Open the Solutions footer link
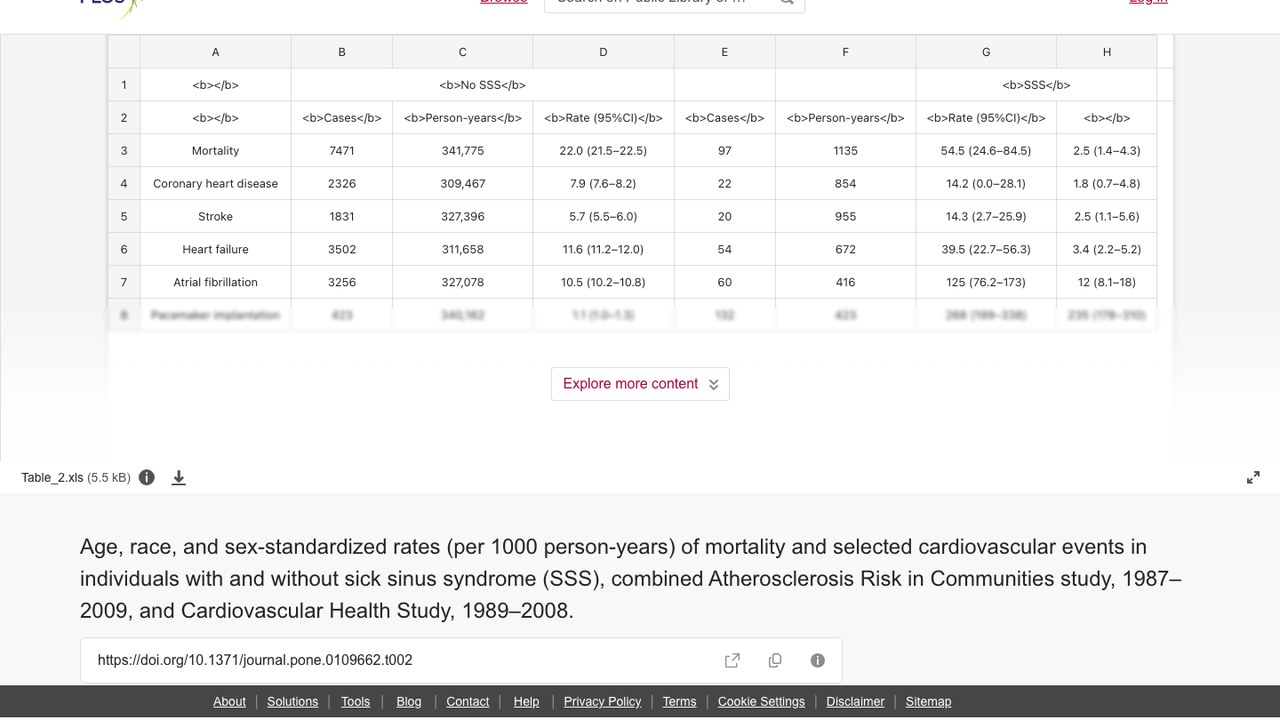This screenshot has width=1280, height=720. 292,702
